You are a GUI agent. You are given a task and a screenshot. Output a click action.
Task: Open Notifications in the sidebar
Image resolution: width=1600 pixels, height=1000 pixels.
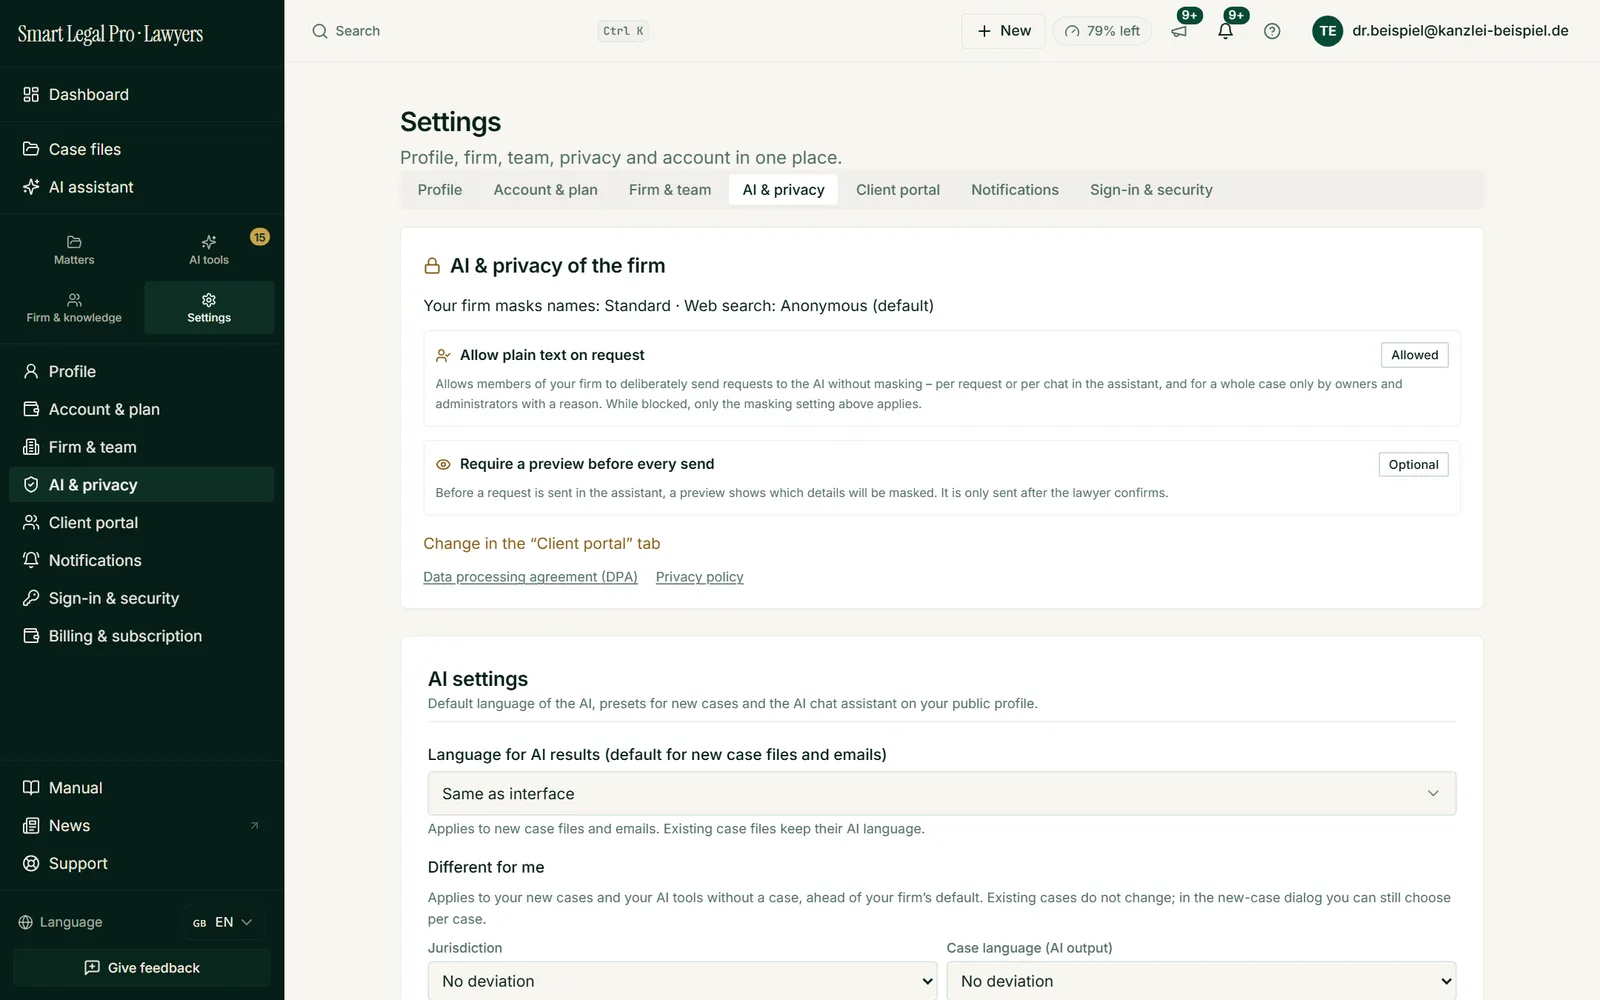(142, 561)
